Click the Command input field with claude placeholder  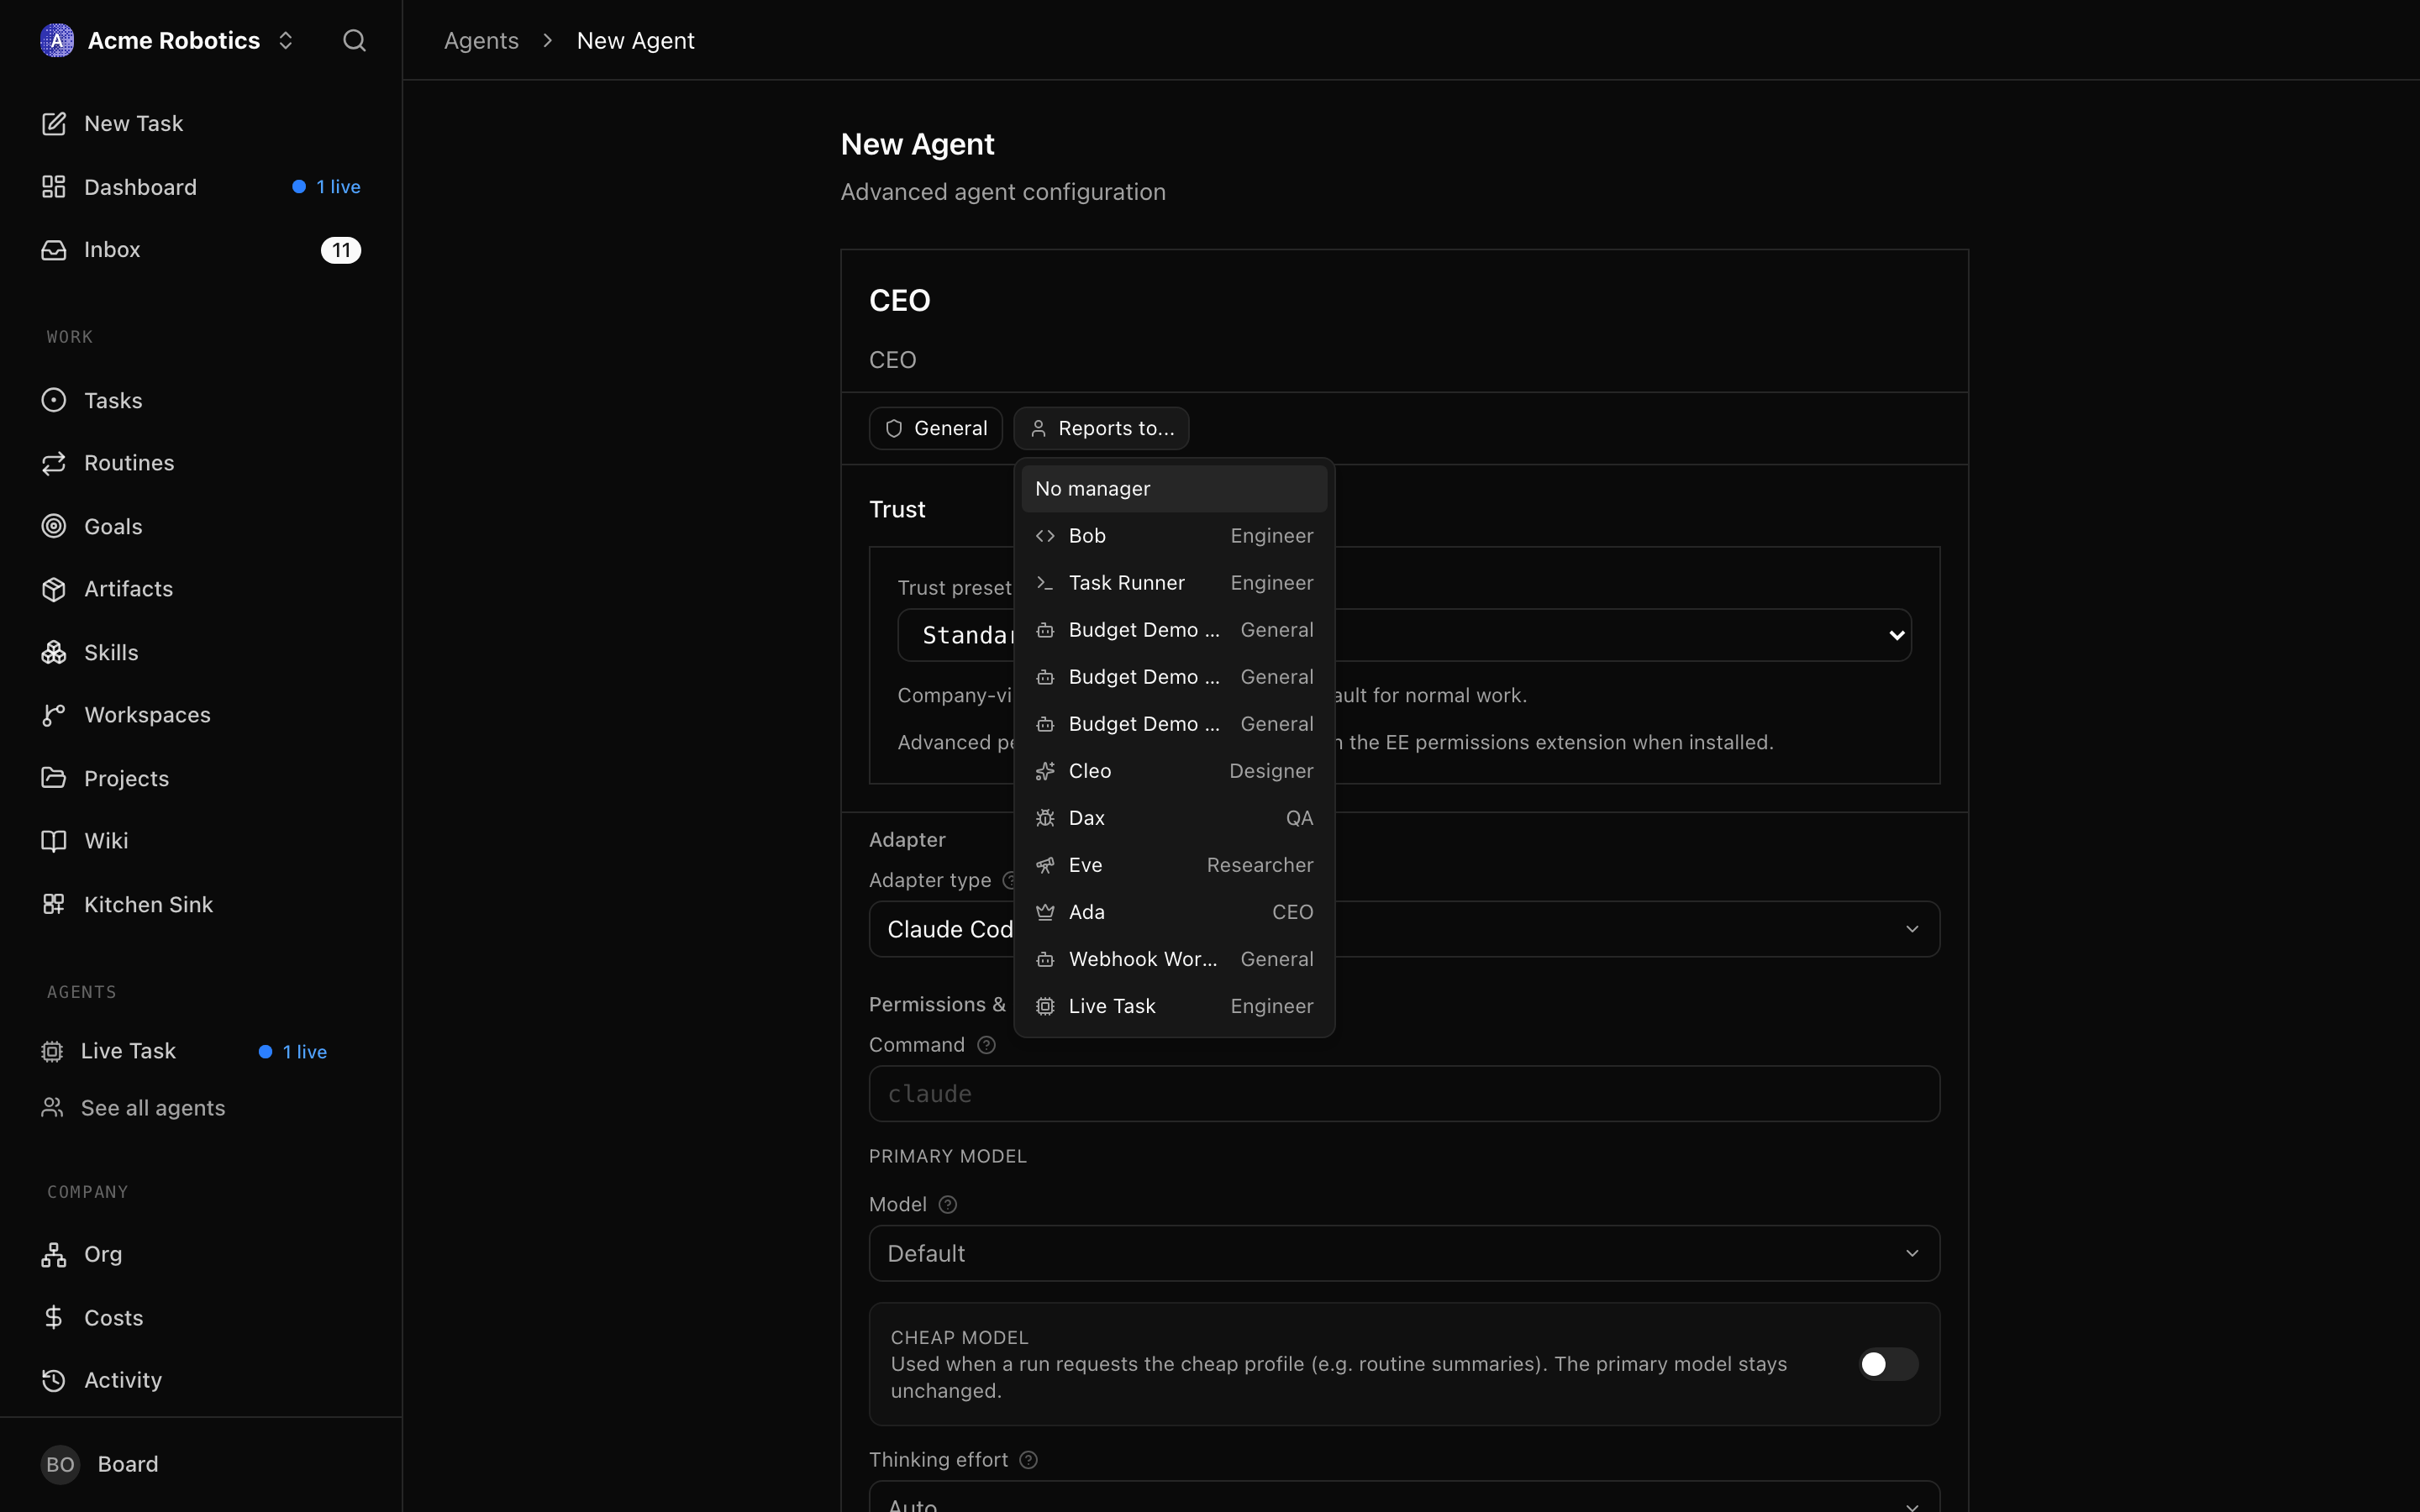click(x=1404, y=1094)
